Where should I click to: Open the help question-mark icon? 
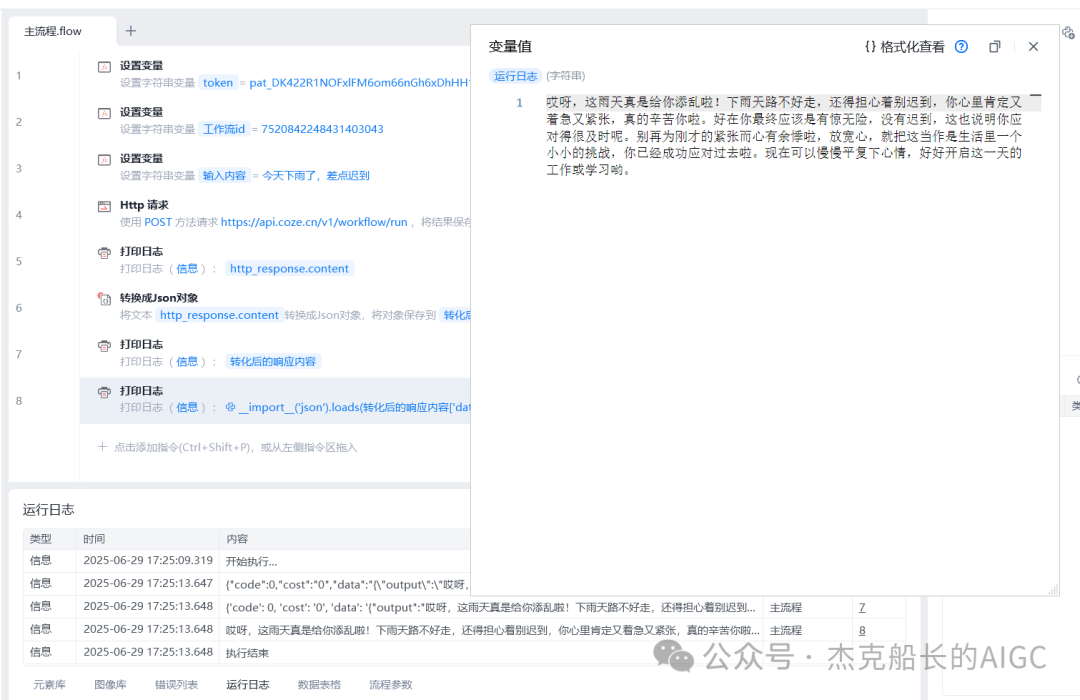click(962, 47)
